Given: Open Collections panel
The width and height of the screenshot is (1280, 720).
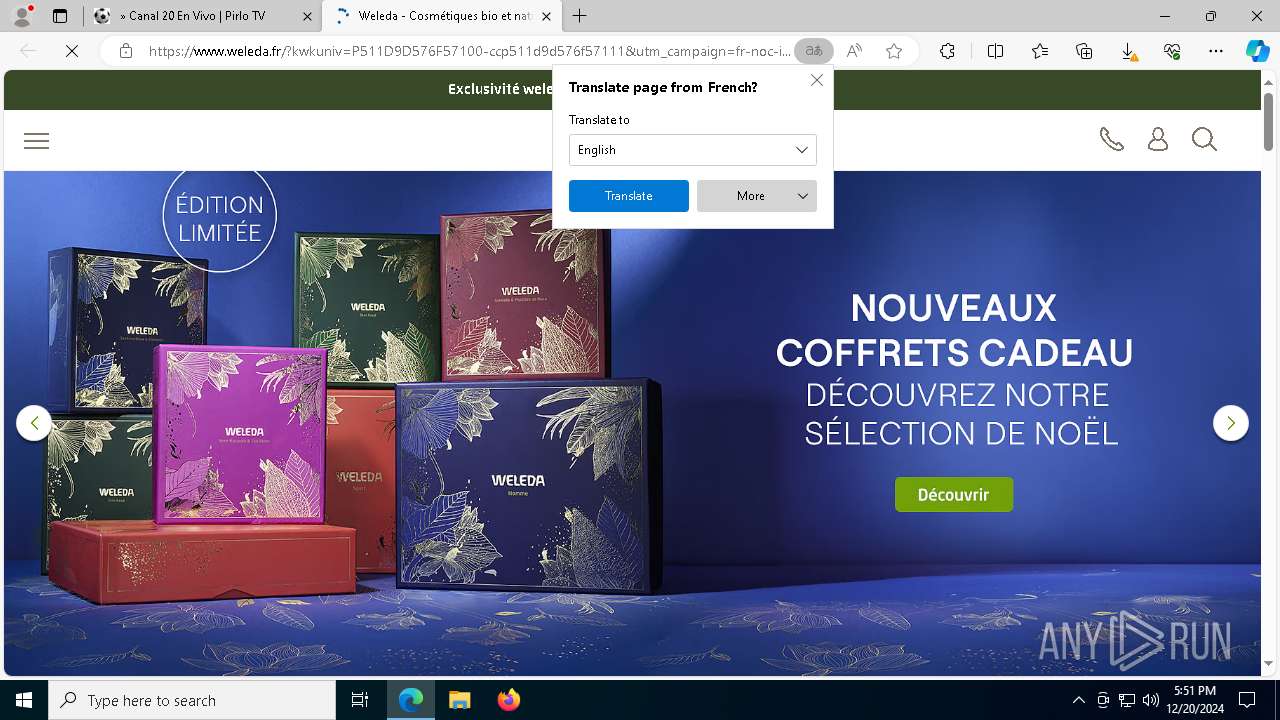Looking at the screenshot, I should (1084, 51).
